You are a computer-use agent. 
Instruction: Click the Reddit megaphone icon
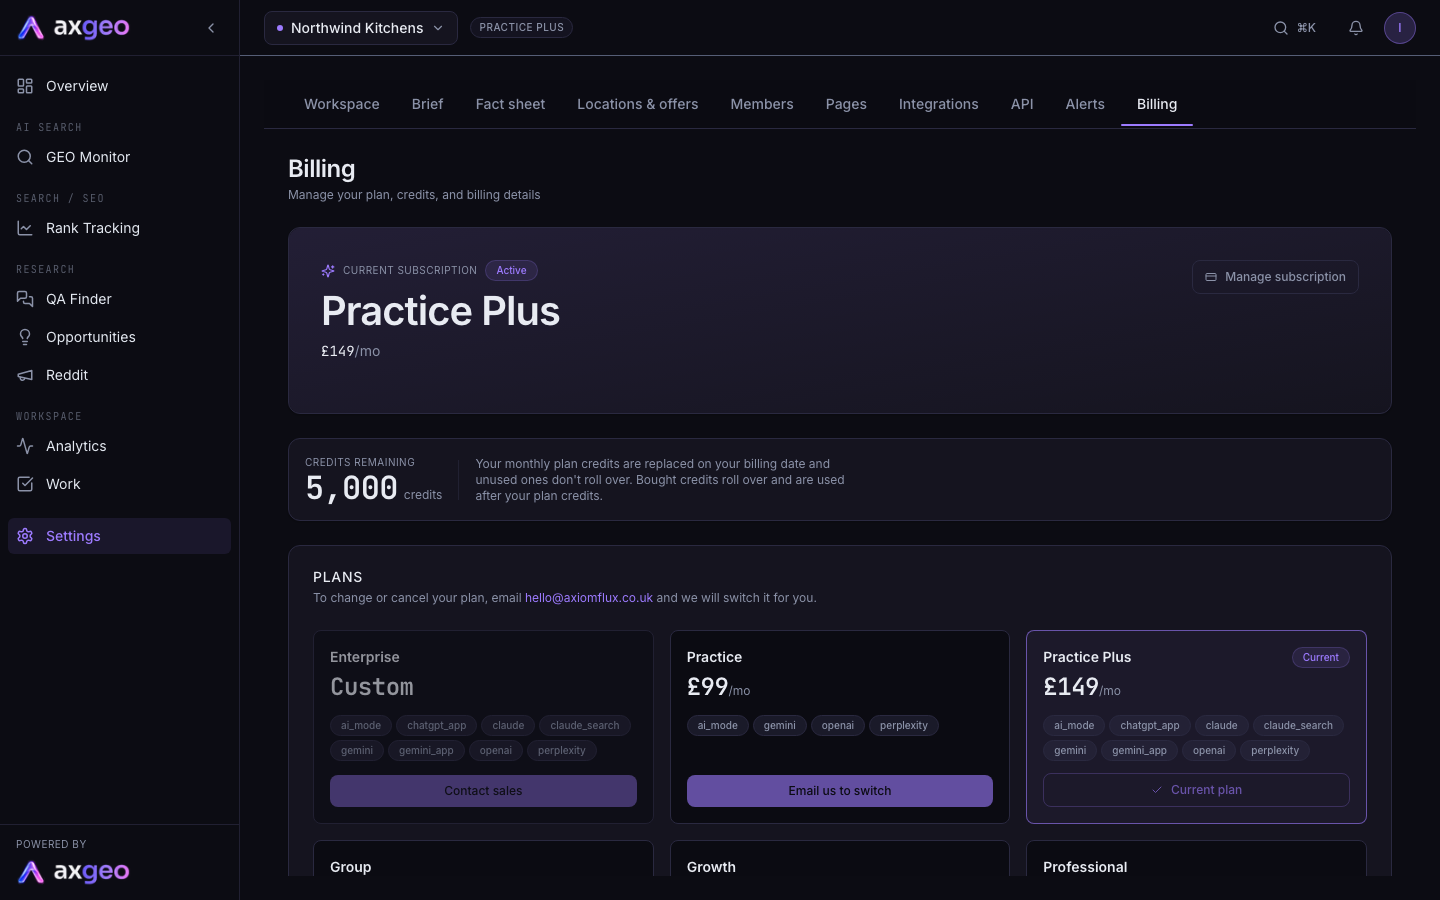25,375
